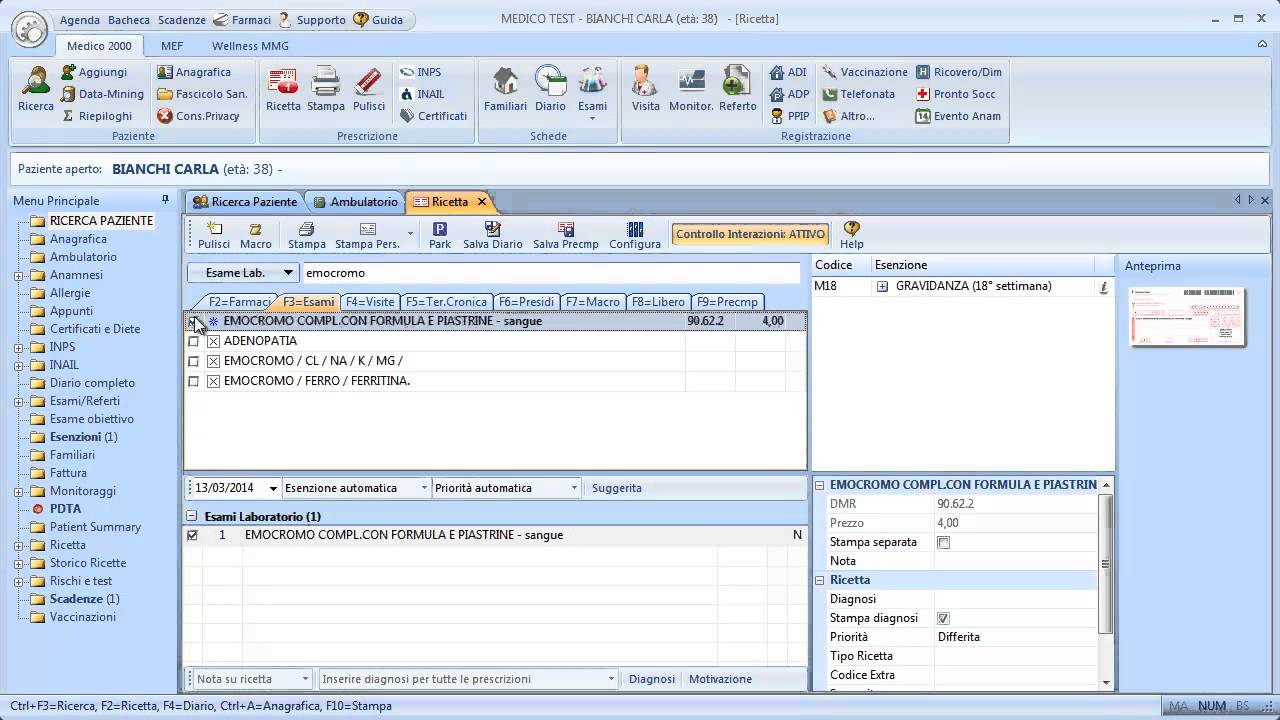Image resolution: width=1280 pixels, height=720 pixels.
Task: Click the Vaccinazione syringe icon
Action: [x=865, y=72]
